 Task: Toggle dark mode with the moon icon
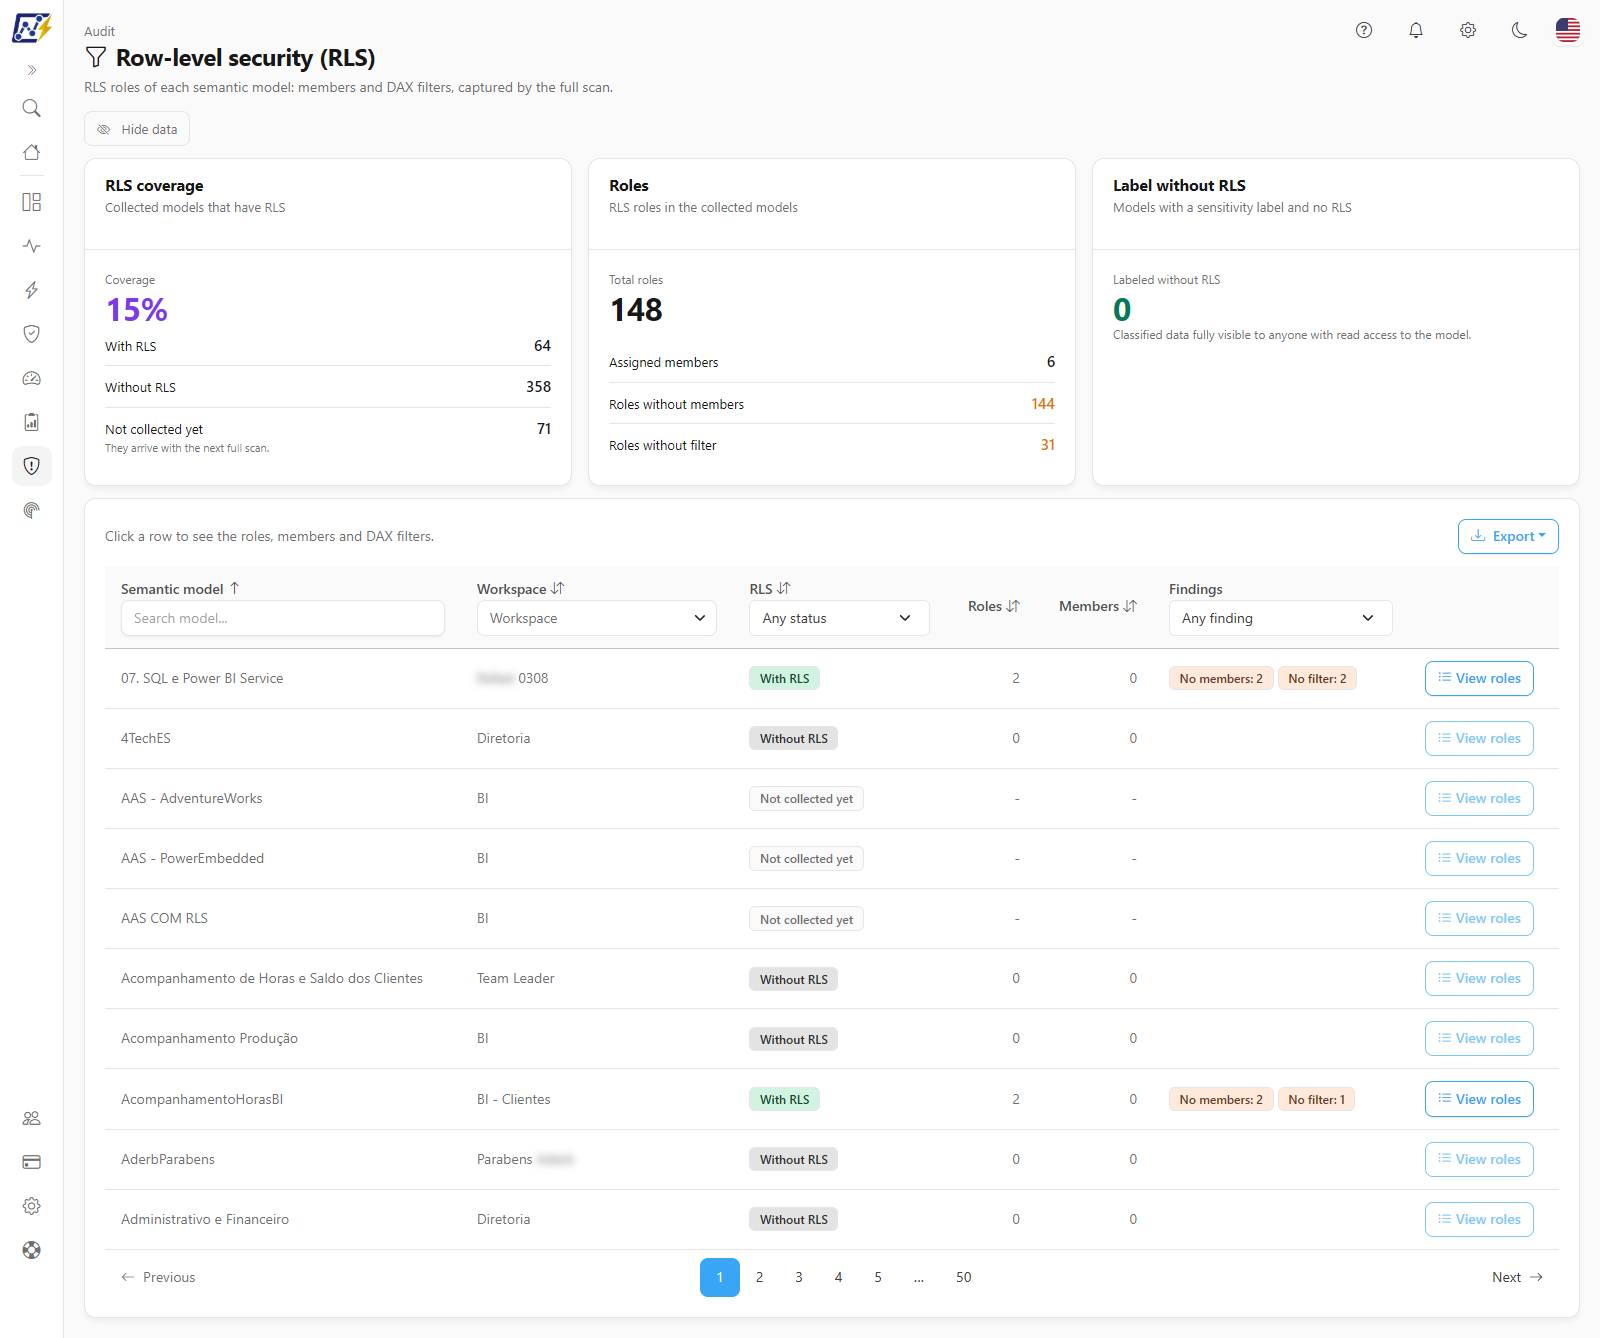click(x=1520, y=30)
